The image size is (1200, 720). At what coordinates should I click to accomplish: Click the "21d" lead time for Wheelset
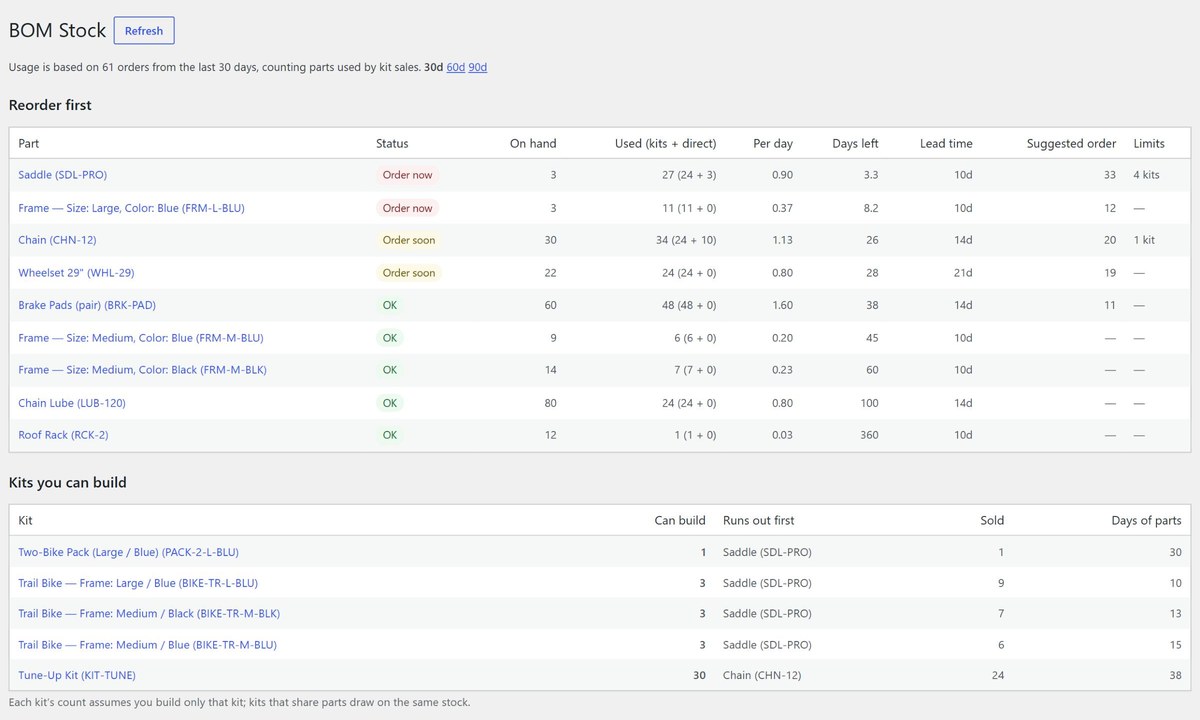[x=963, y=273]
